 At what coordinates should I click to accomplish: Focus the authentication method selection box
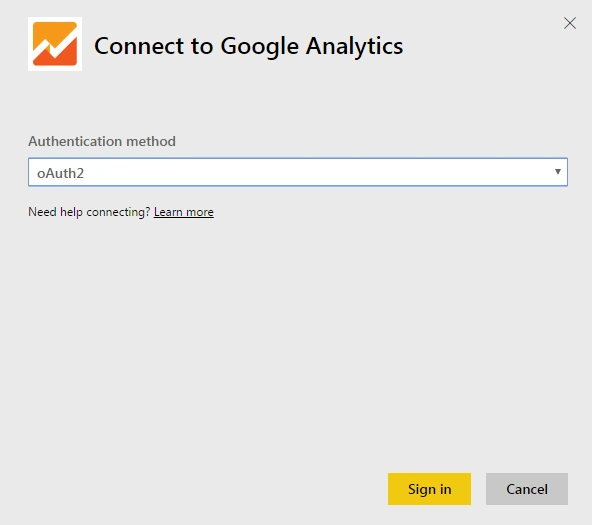[298, 172]
